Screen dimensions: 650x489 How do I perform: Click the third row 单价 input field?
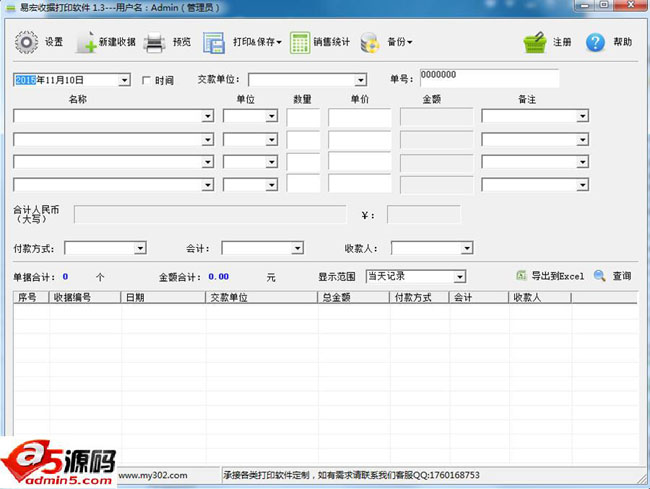click(x=359, y=162)
